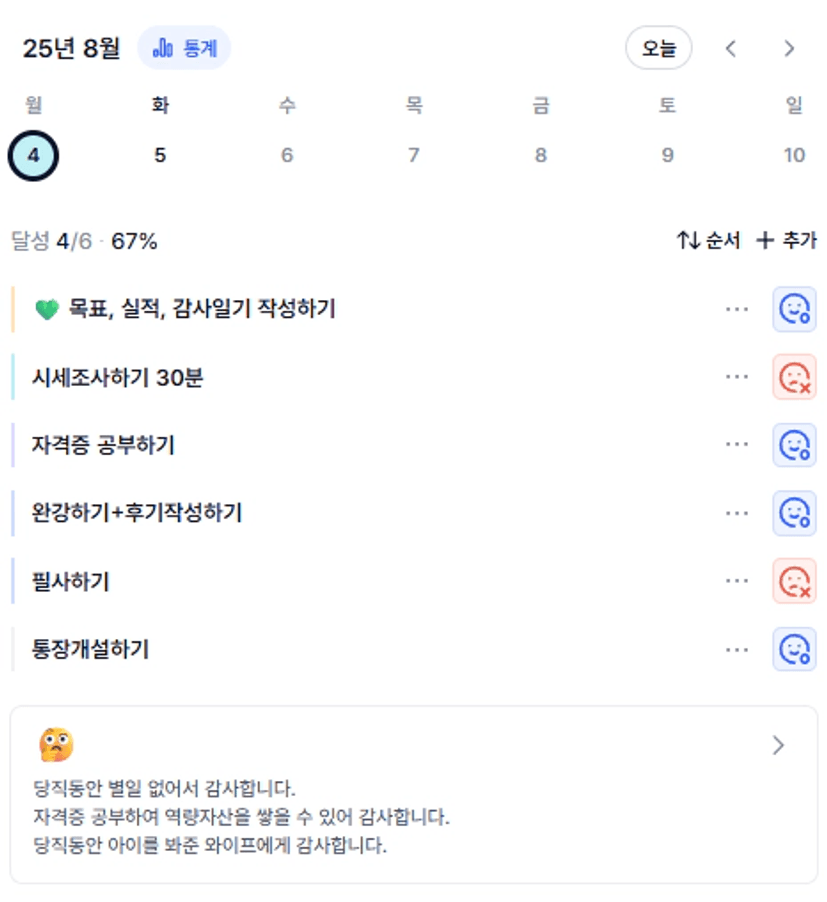Viewport: 827px width, 902px height.
Task: Toggle the red failed face for 시세조사하기 30분
Action: [x=794, y=377]
